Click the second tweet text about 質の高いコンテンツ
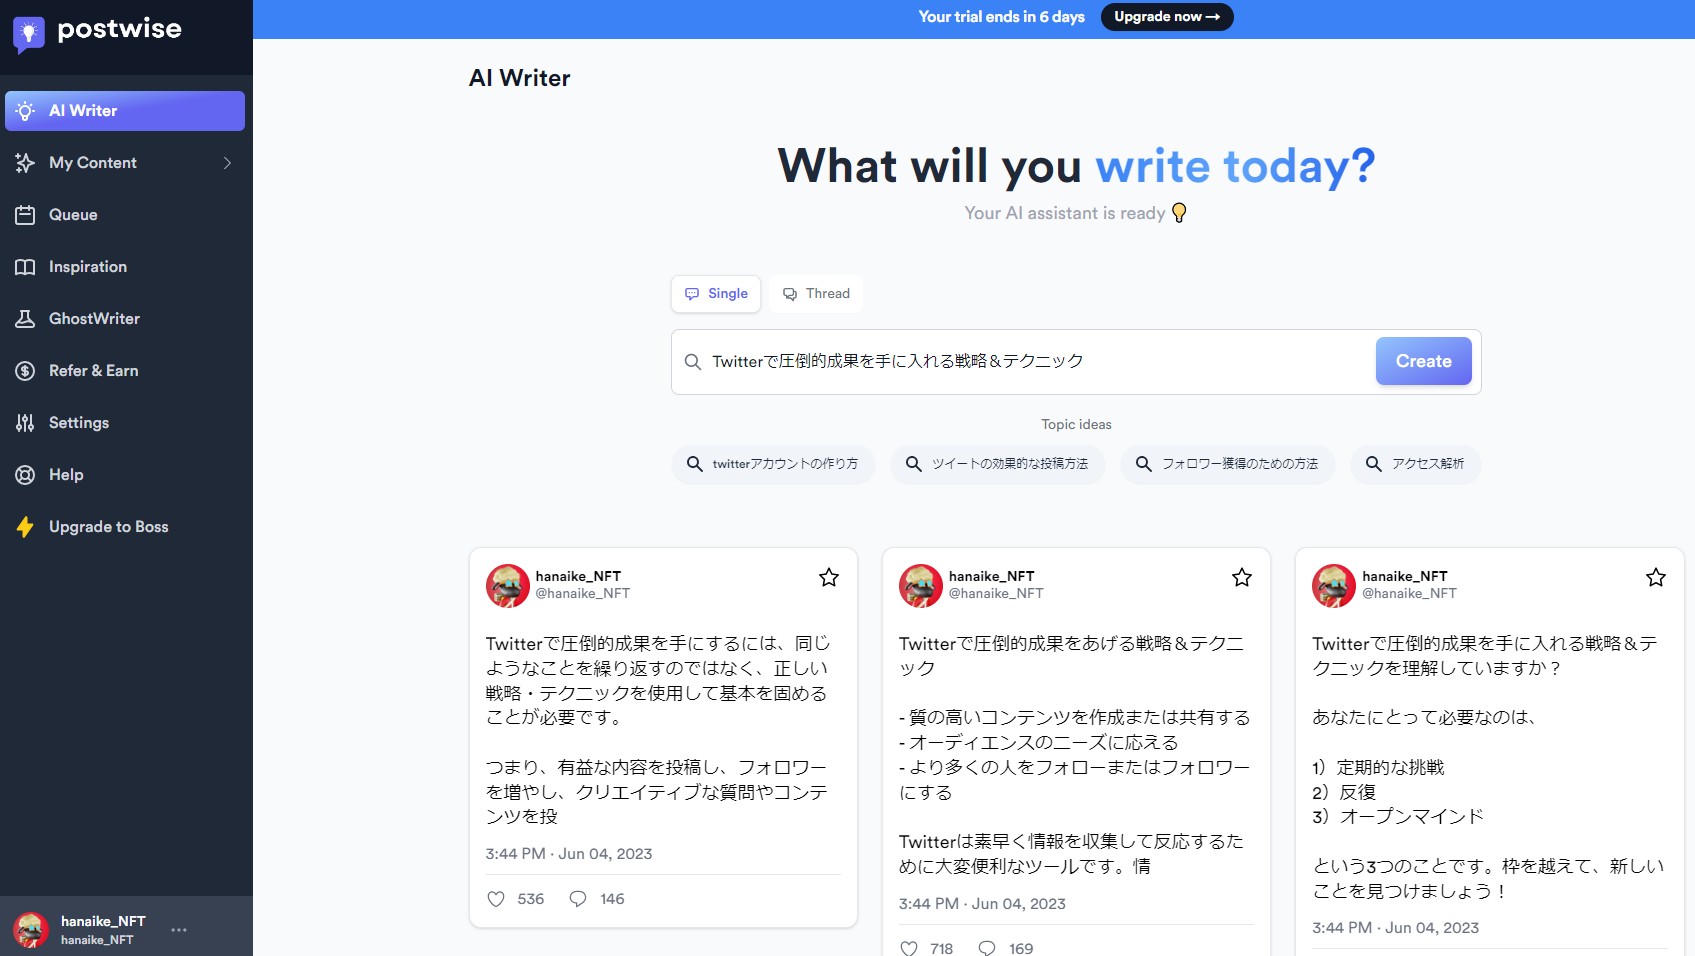 (x=1074, y=755)
